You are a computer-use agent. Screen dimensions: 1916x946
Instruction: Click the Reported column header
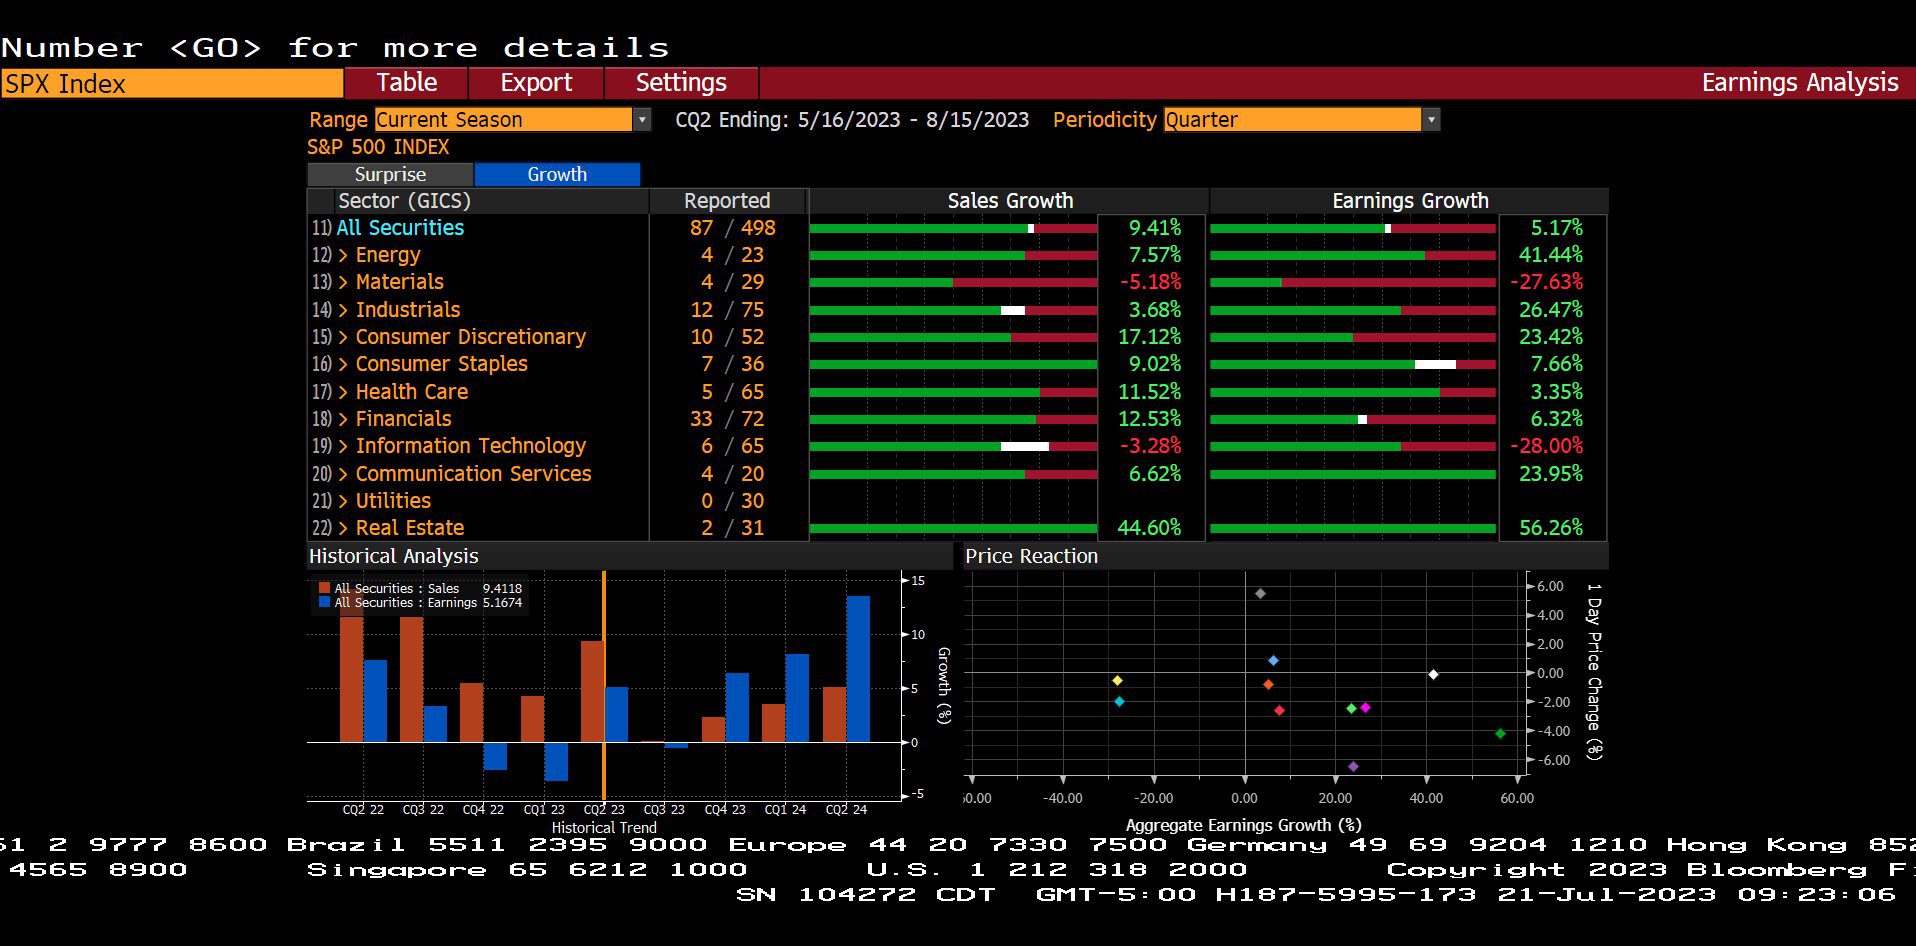click(x=727, y=201)
